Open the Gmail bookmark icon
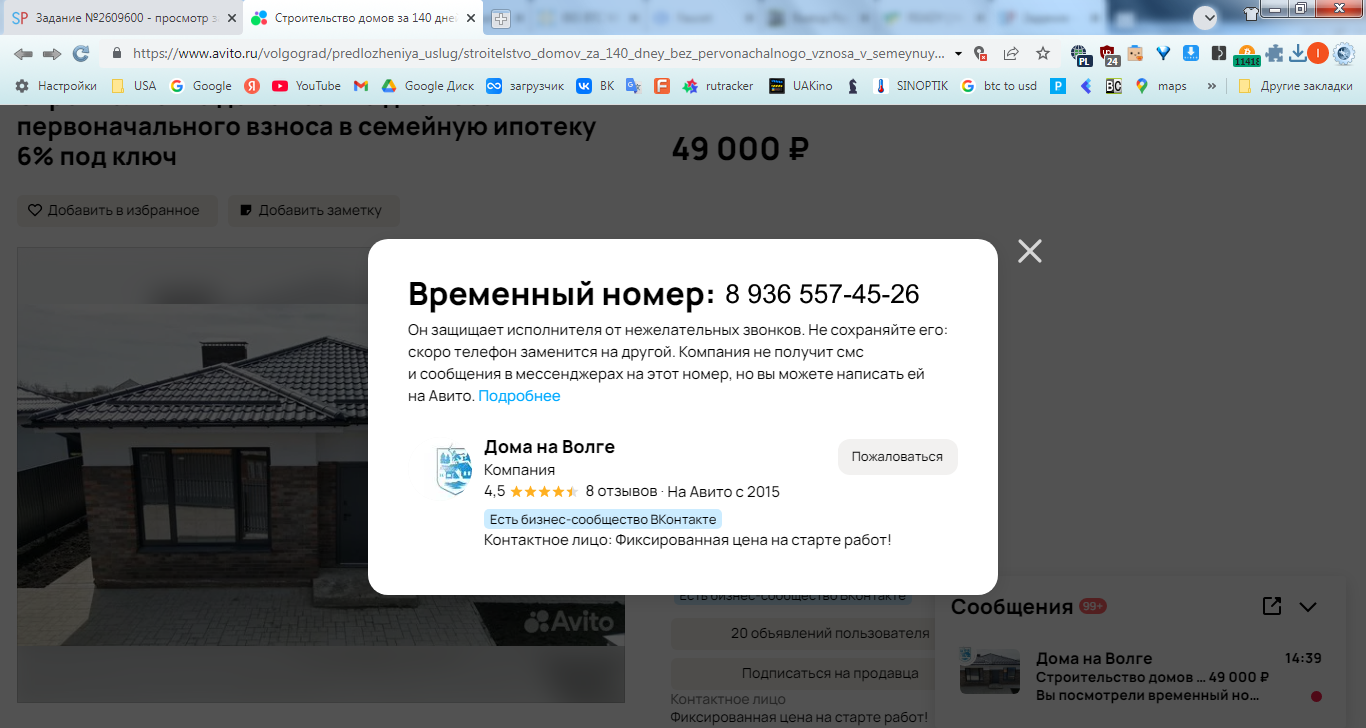1366x728 pixels. point(361,86)
